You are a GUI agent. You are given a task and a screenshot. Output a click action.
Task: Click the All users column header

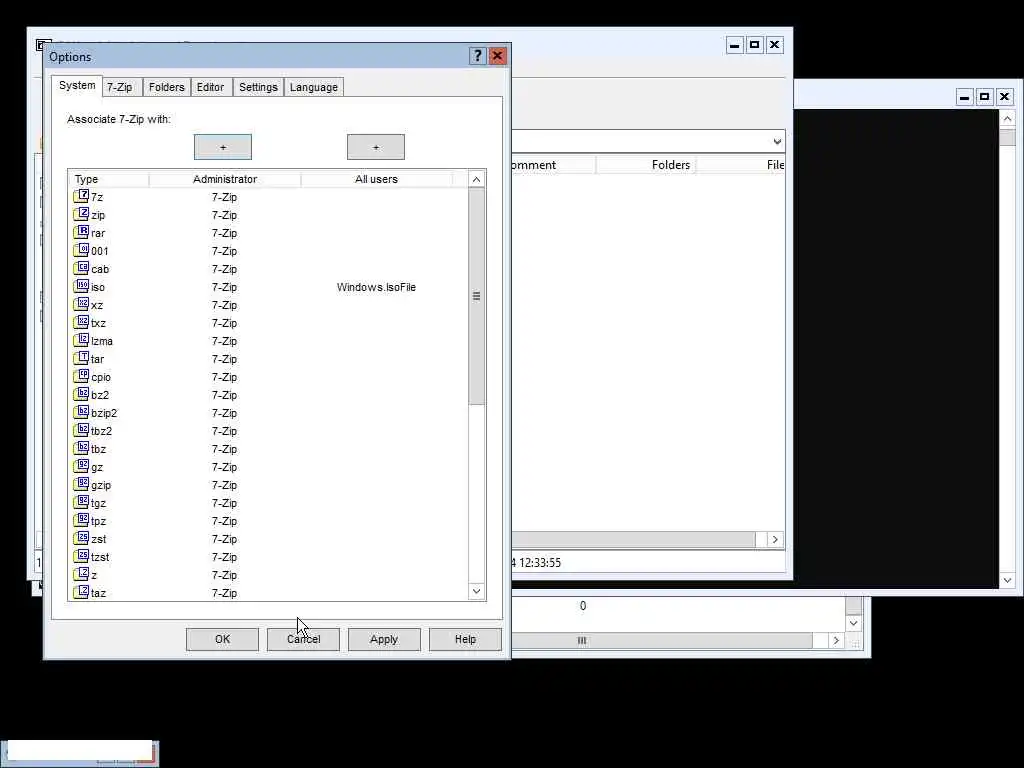click(376, 179)
